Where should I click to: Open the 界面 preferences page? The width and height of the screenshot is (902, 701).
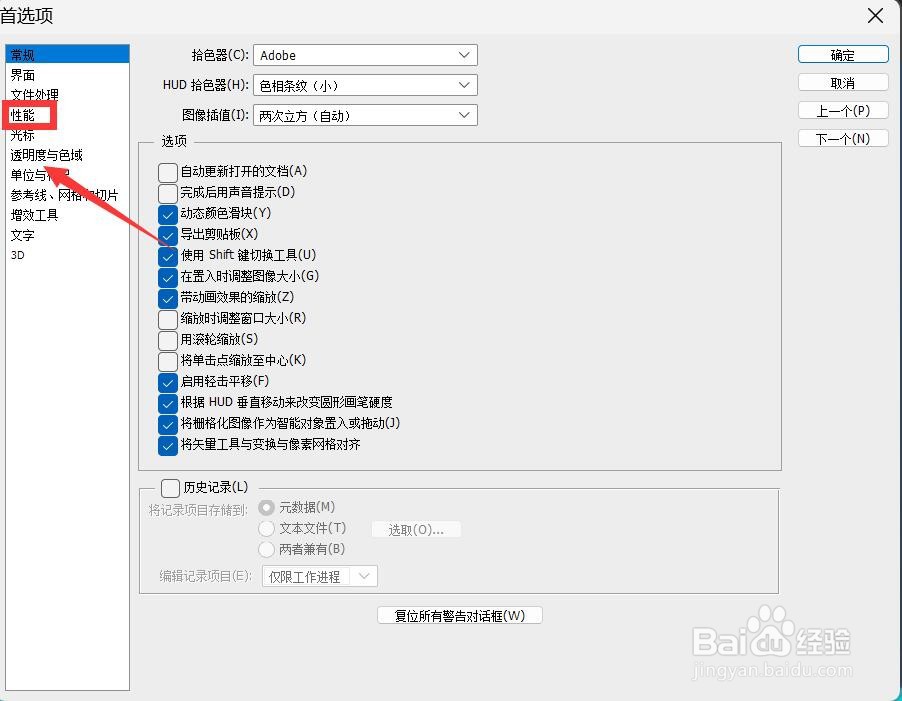tap(26, 73)
